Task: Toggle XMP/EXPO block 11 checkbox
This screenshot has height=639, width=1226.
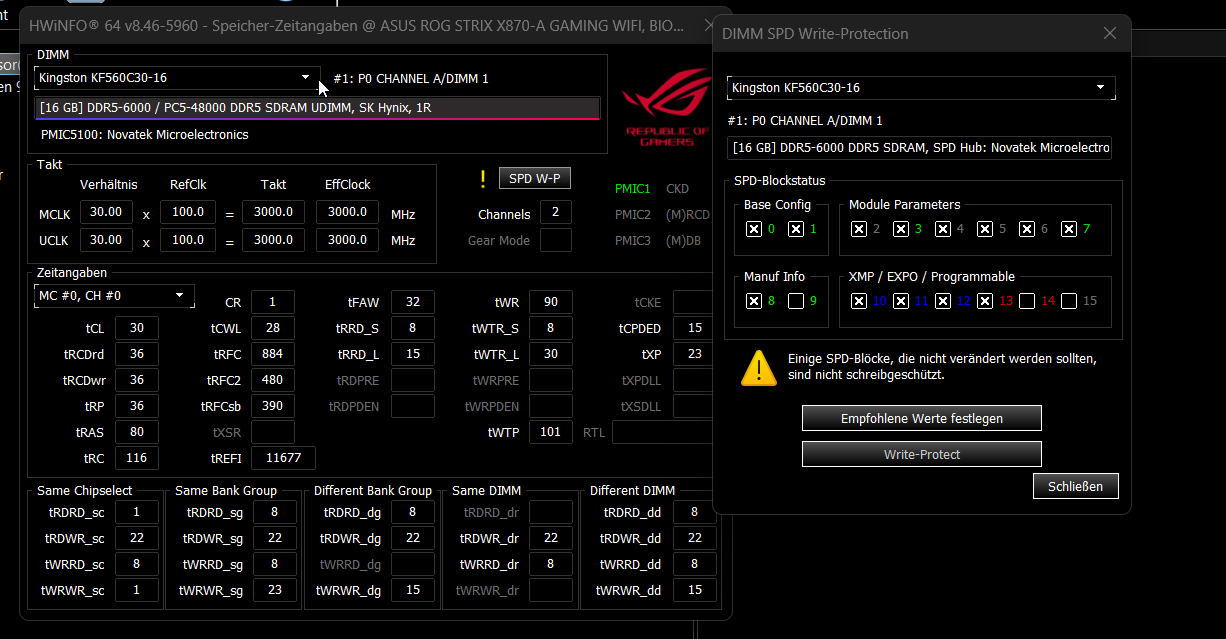Action: 901,301
